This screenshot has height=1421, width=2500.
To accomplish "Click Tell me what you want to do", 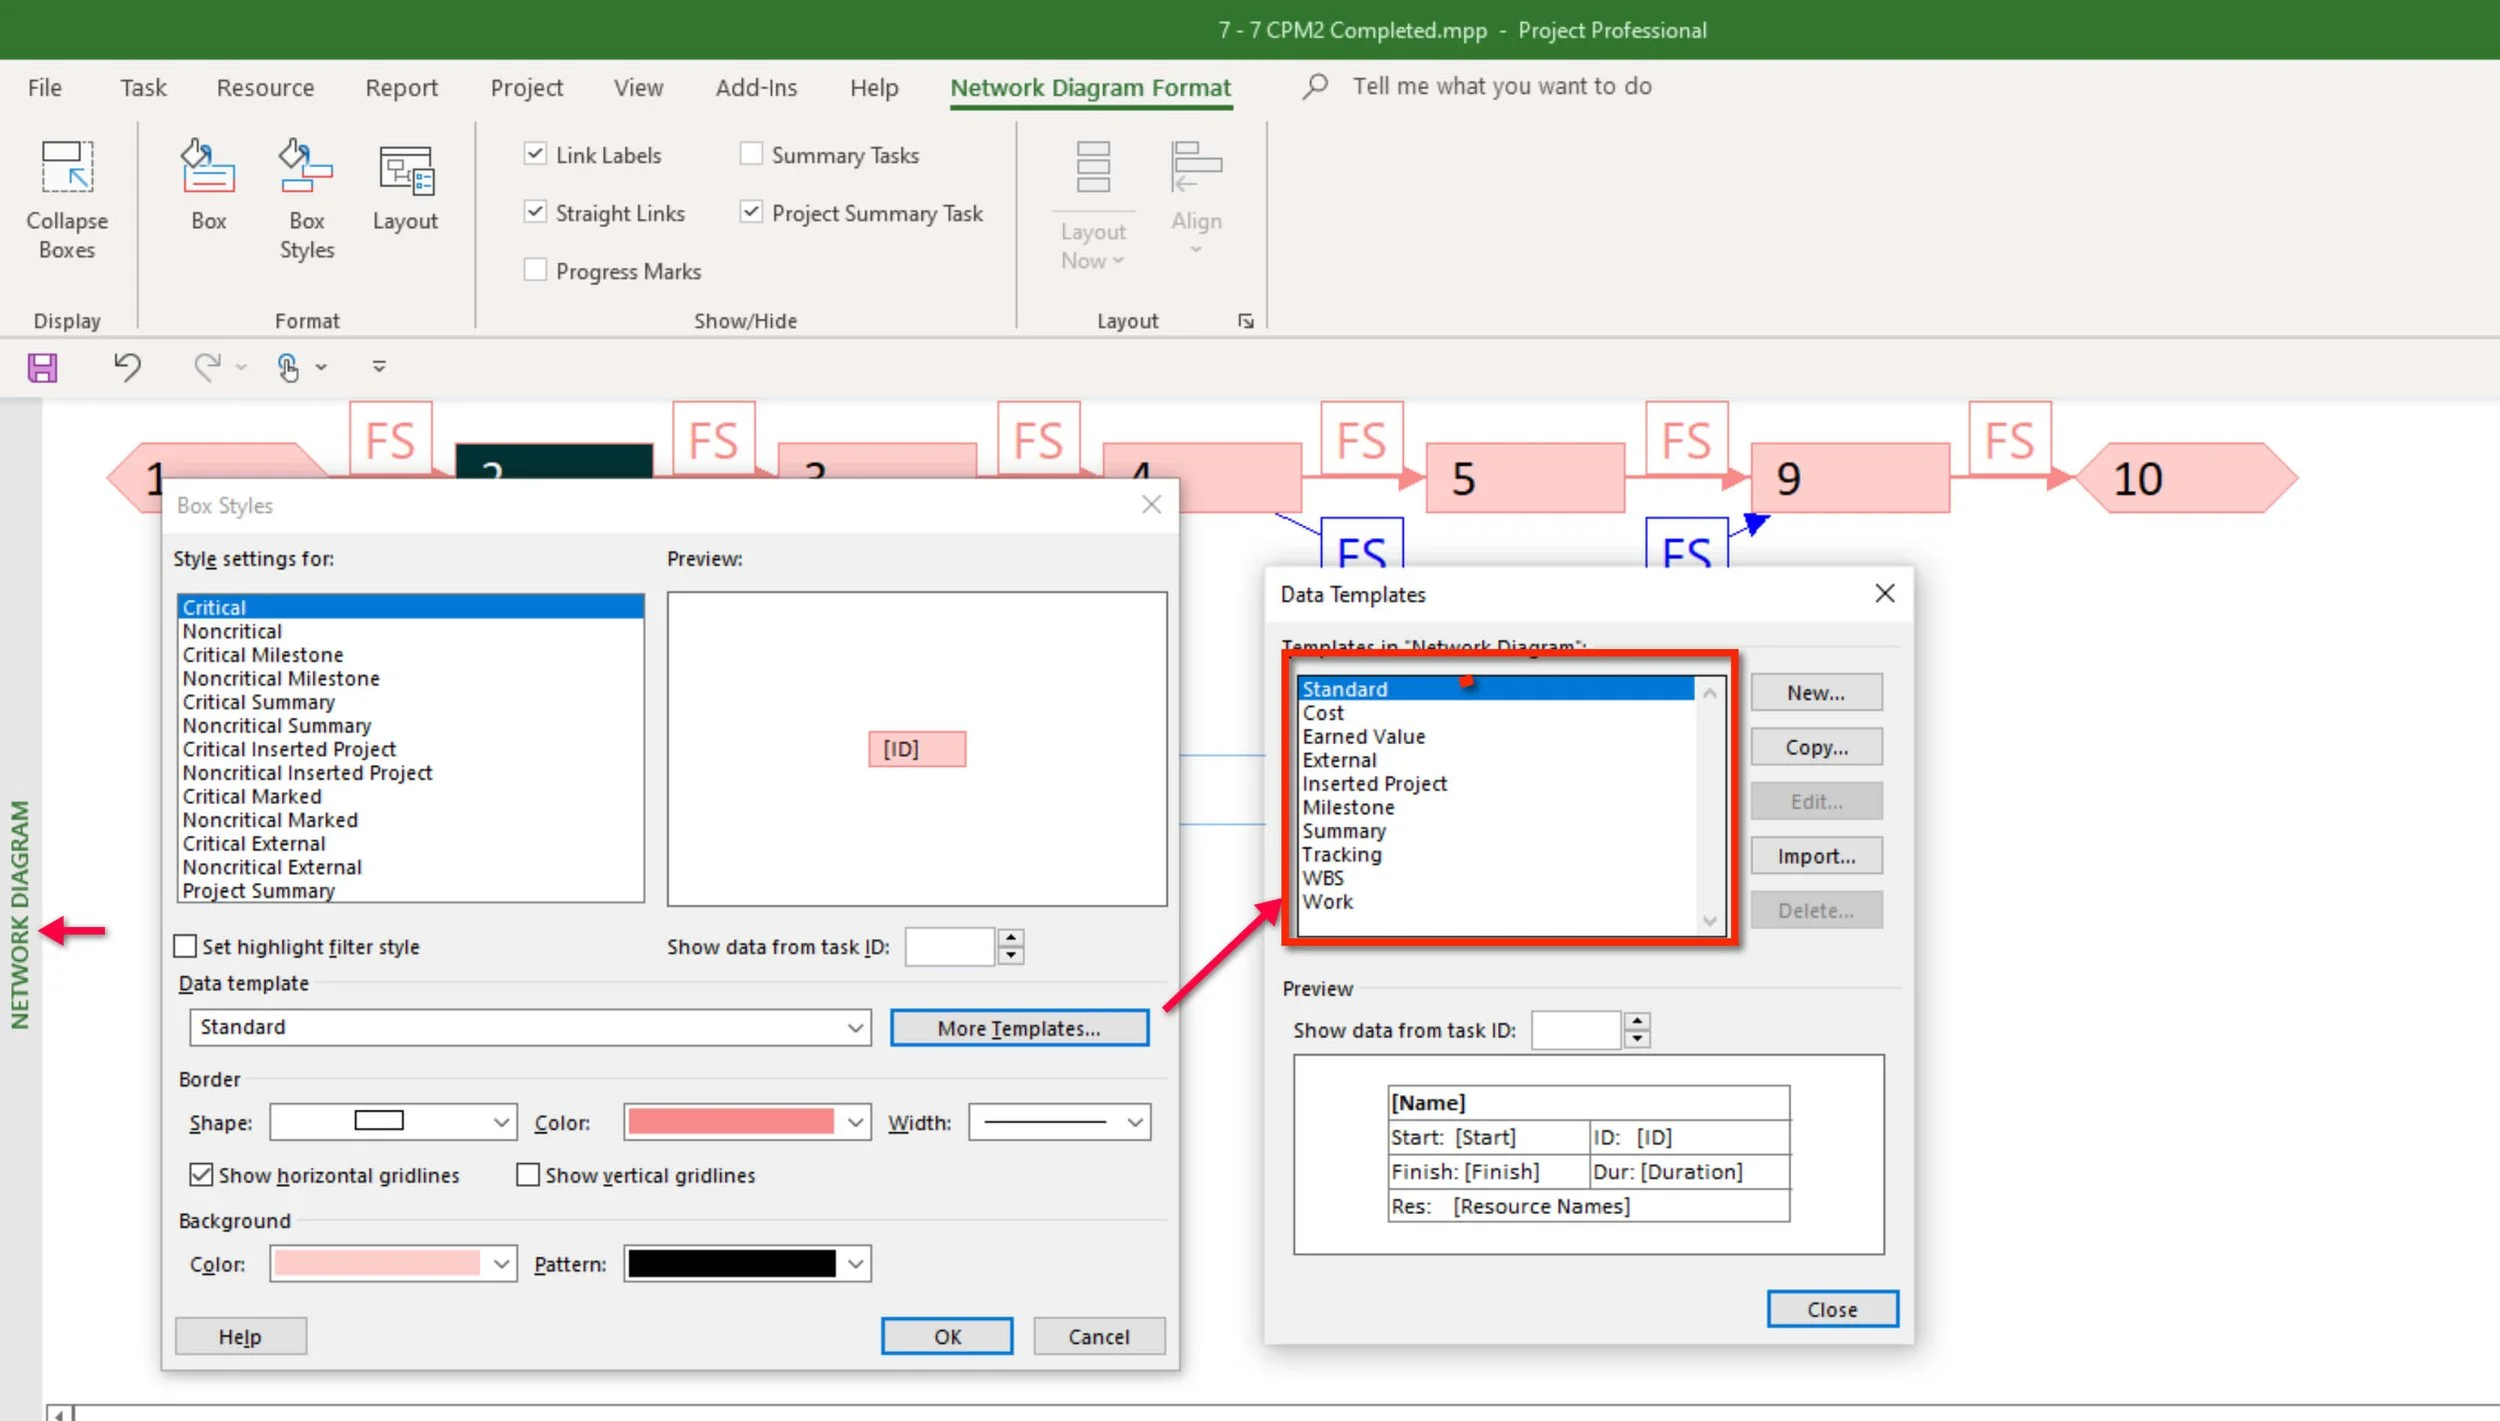I will [1501, 86].
